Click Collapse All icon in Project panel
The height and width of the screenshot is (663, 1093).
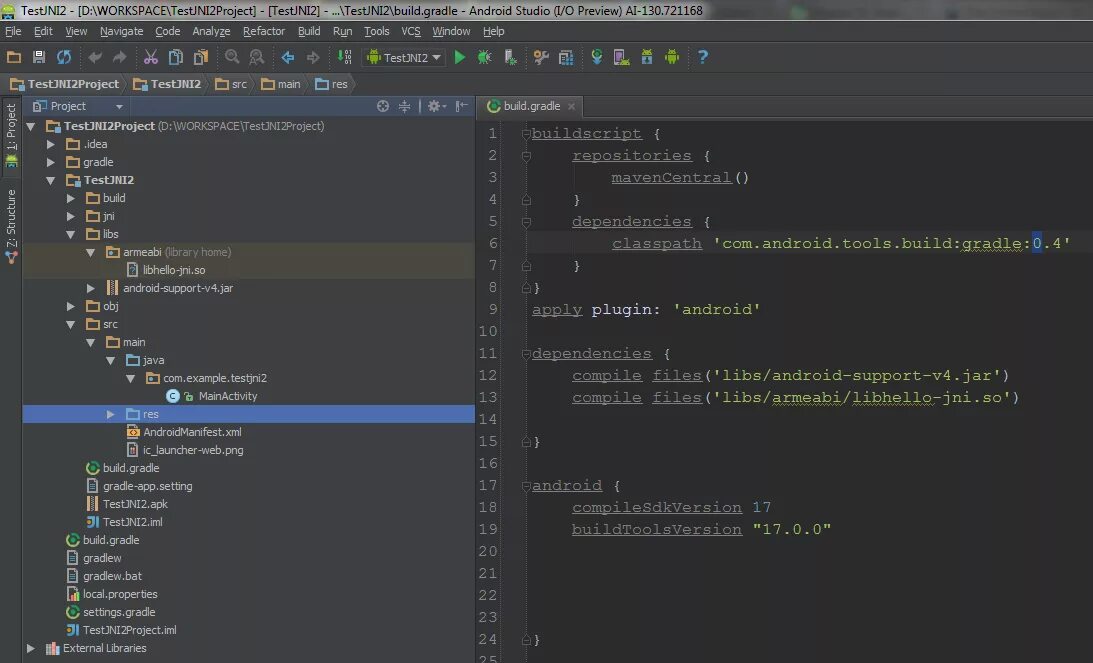(x=404, y=106)
